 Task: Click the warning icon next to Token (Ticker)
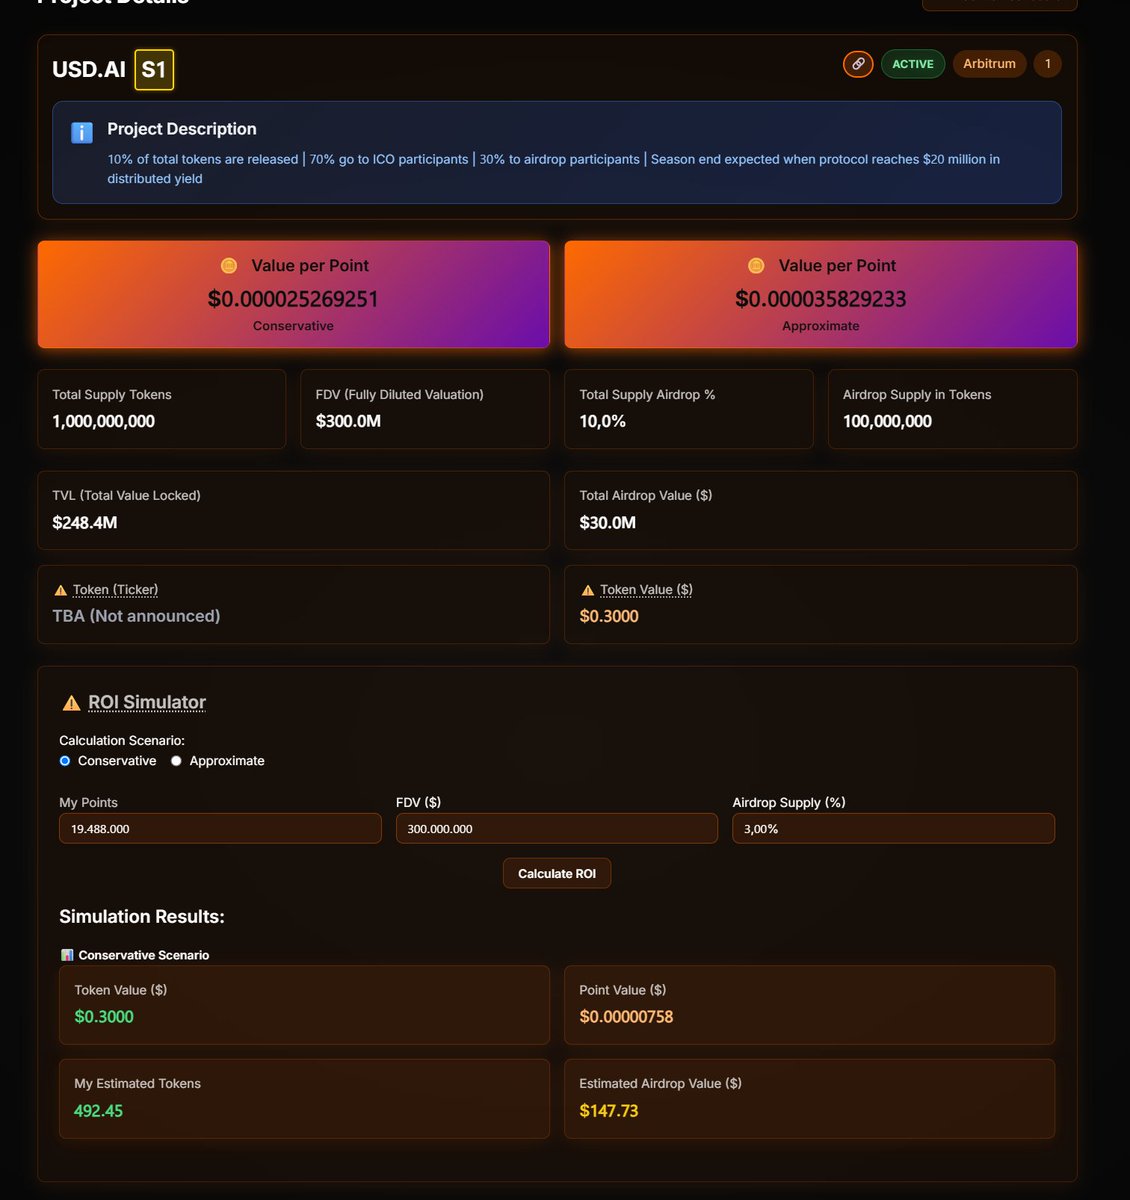pyautogui.click(x=60, y=589)
